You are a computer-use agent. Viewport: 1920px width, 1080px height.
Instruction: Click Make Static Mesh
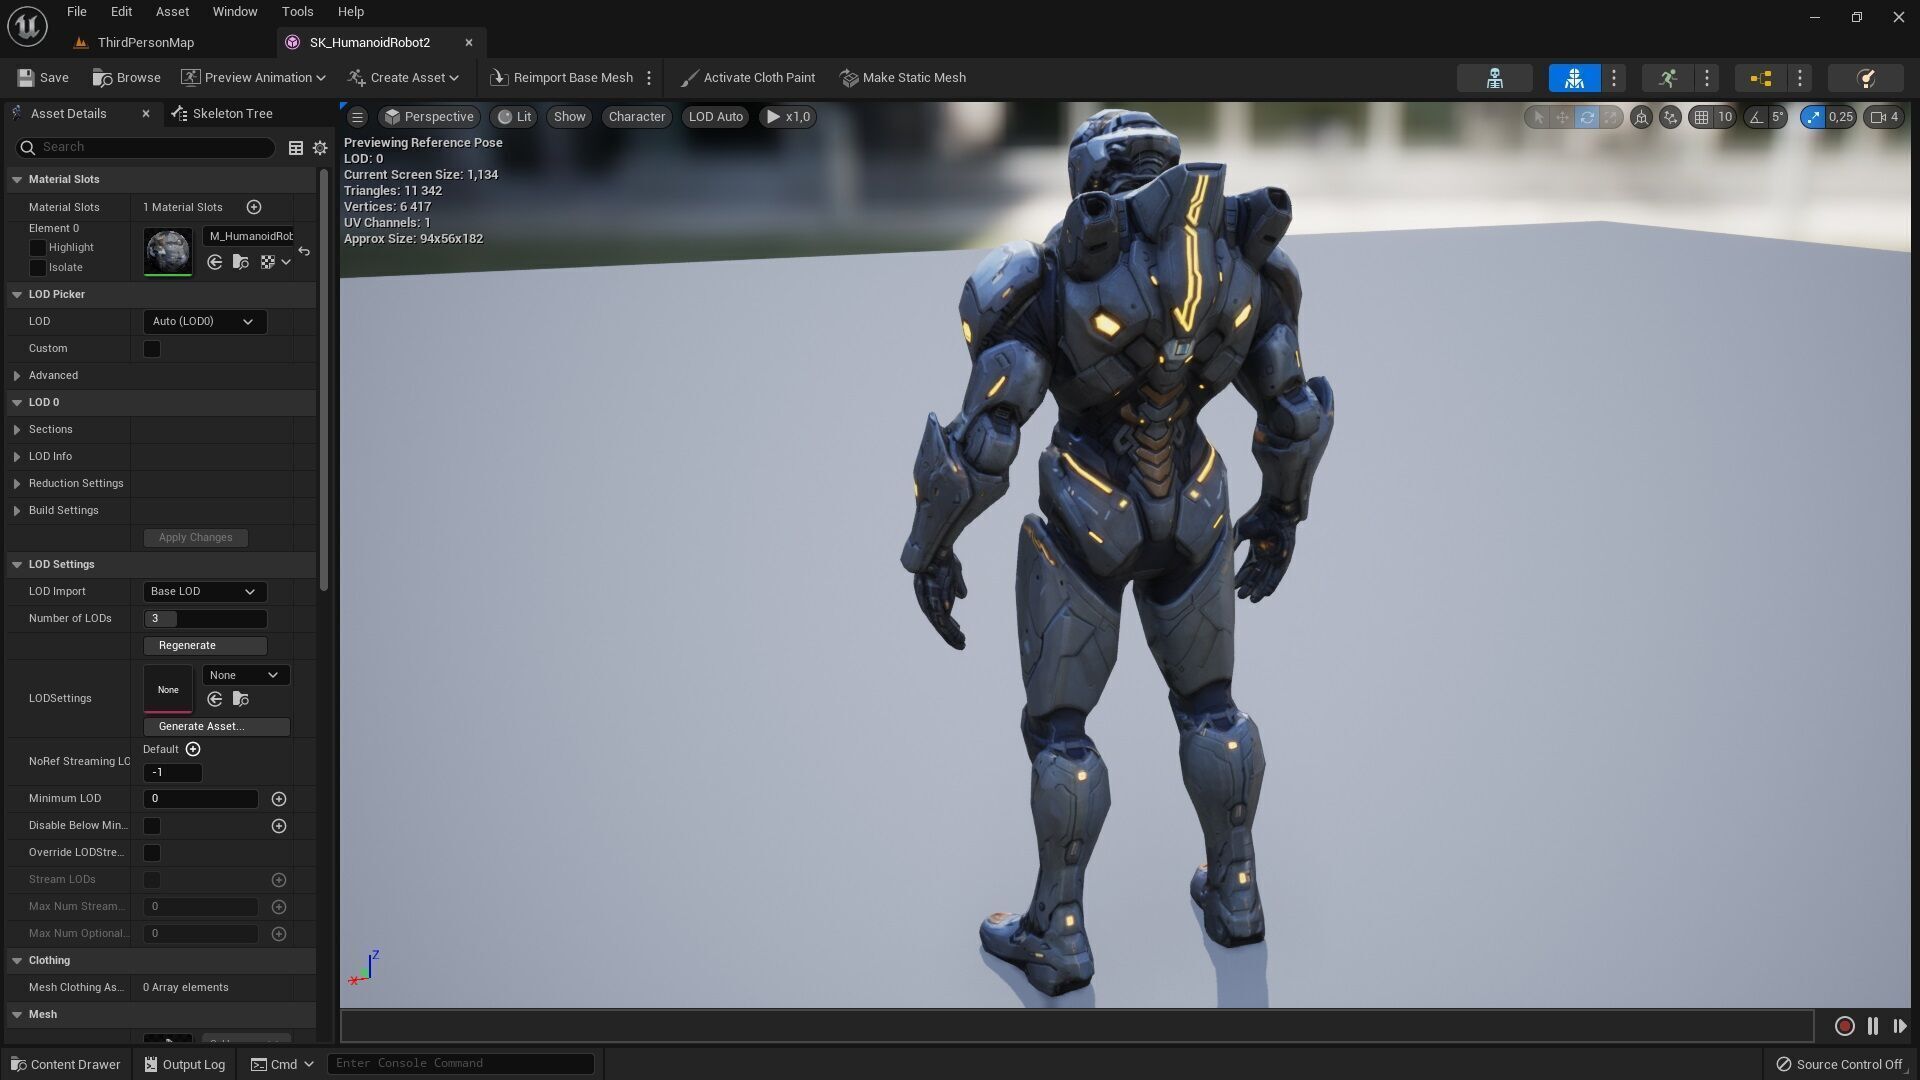pyautogui.click(x=903, y=78)
